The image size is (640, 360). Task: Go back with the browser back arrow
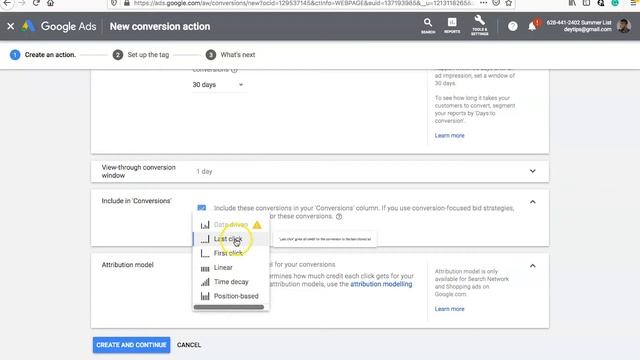(x=7, y=3)
